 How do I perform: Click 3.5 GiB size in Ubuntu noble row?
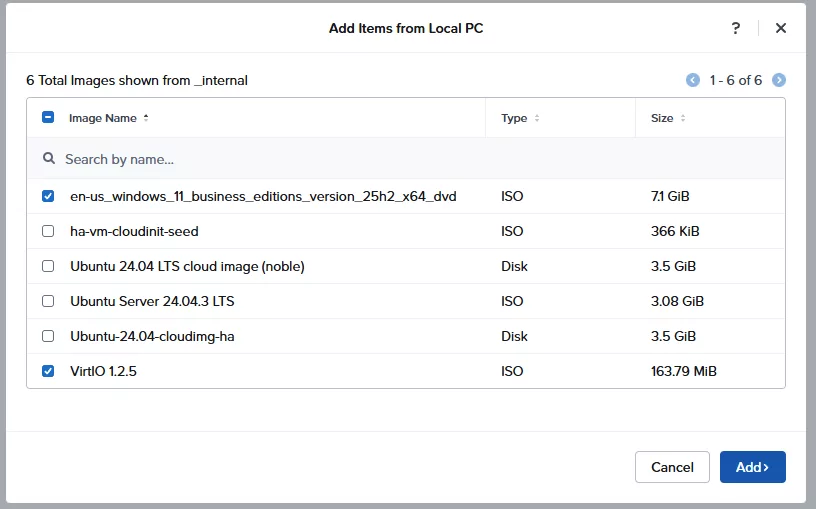click(673, 266)
